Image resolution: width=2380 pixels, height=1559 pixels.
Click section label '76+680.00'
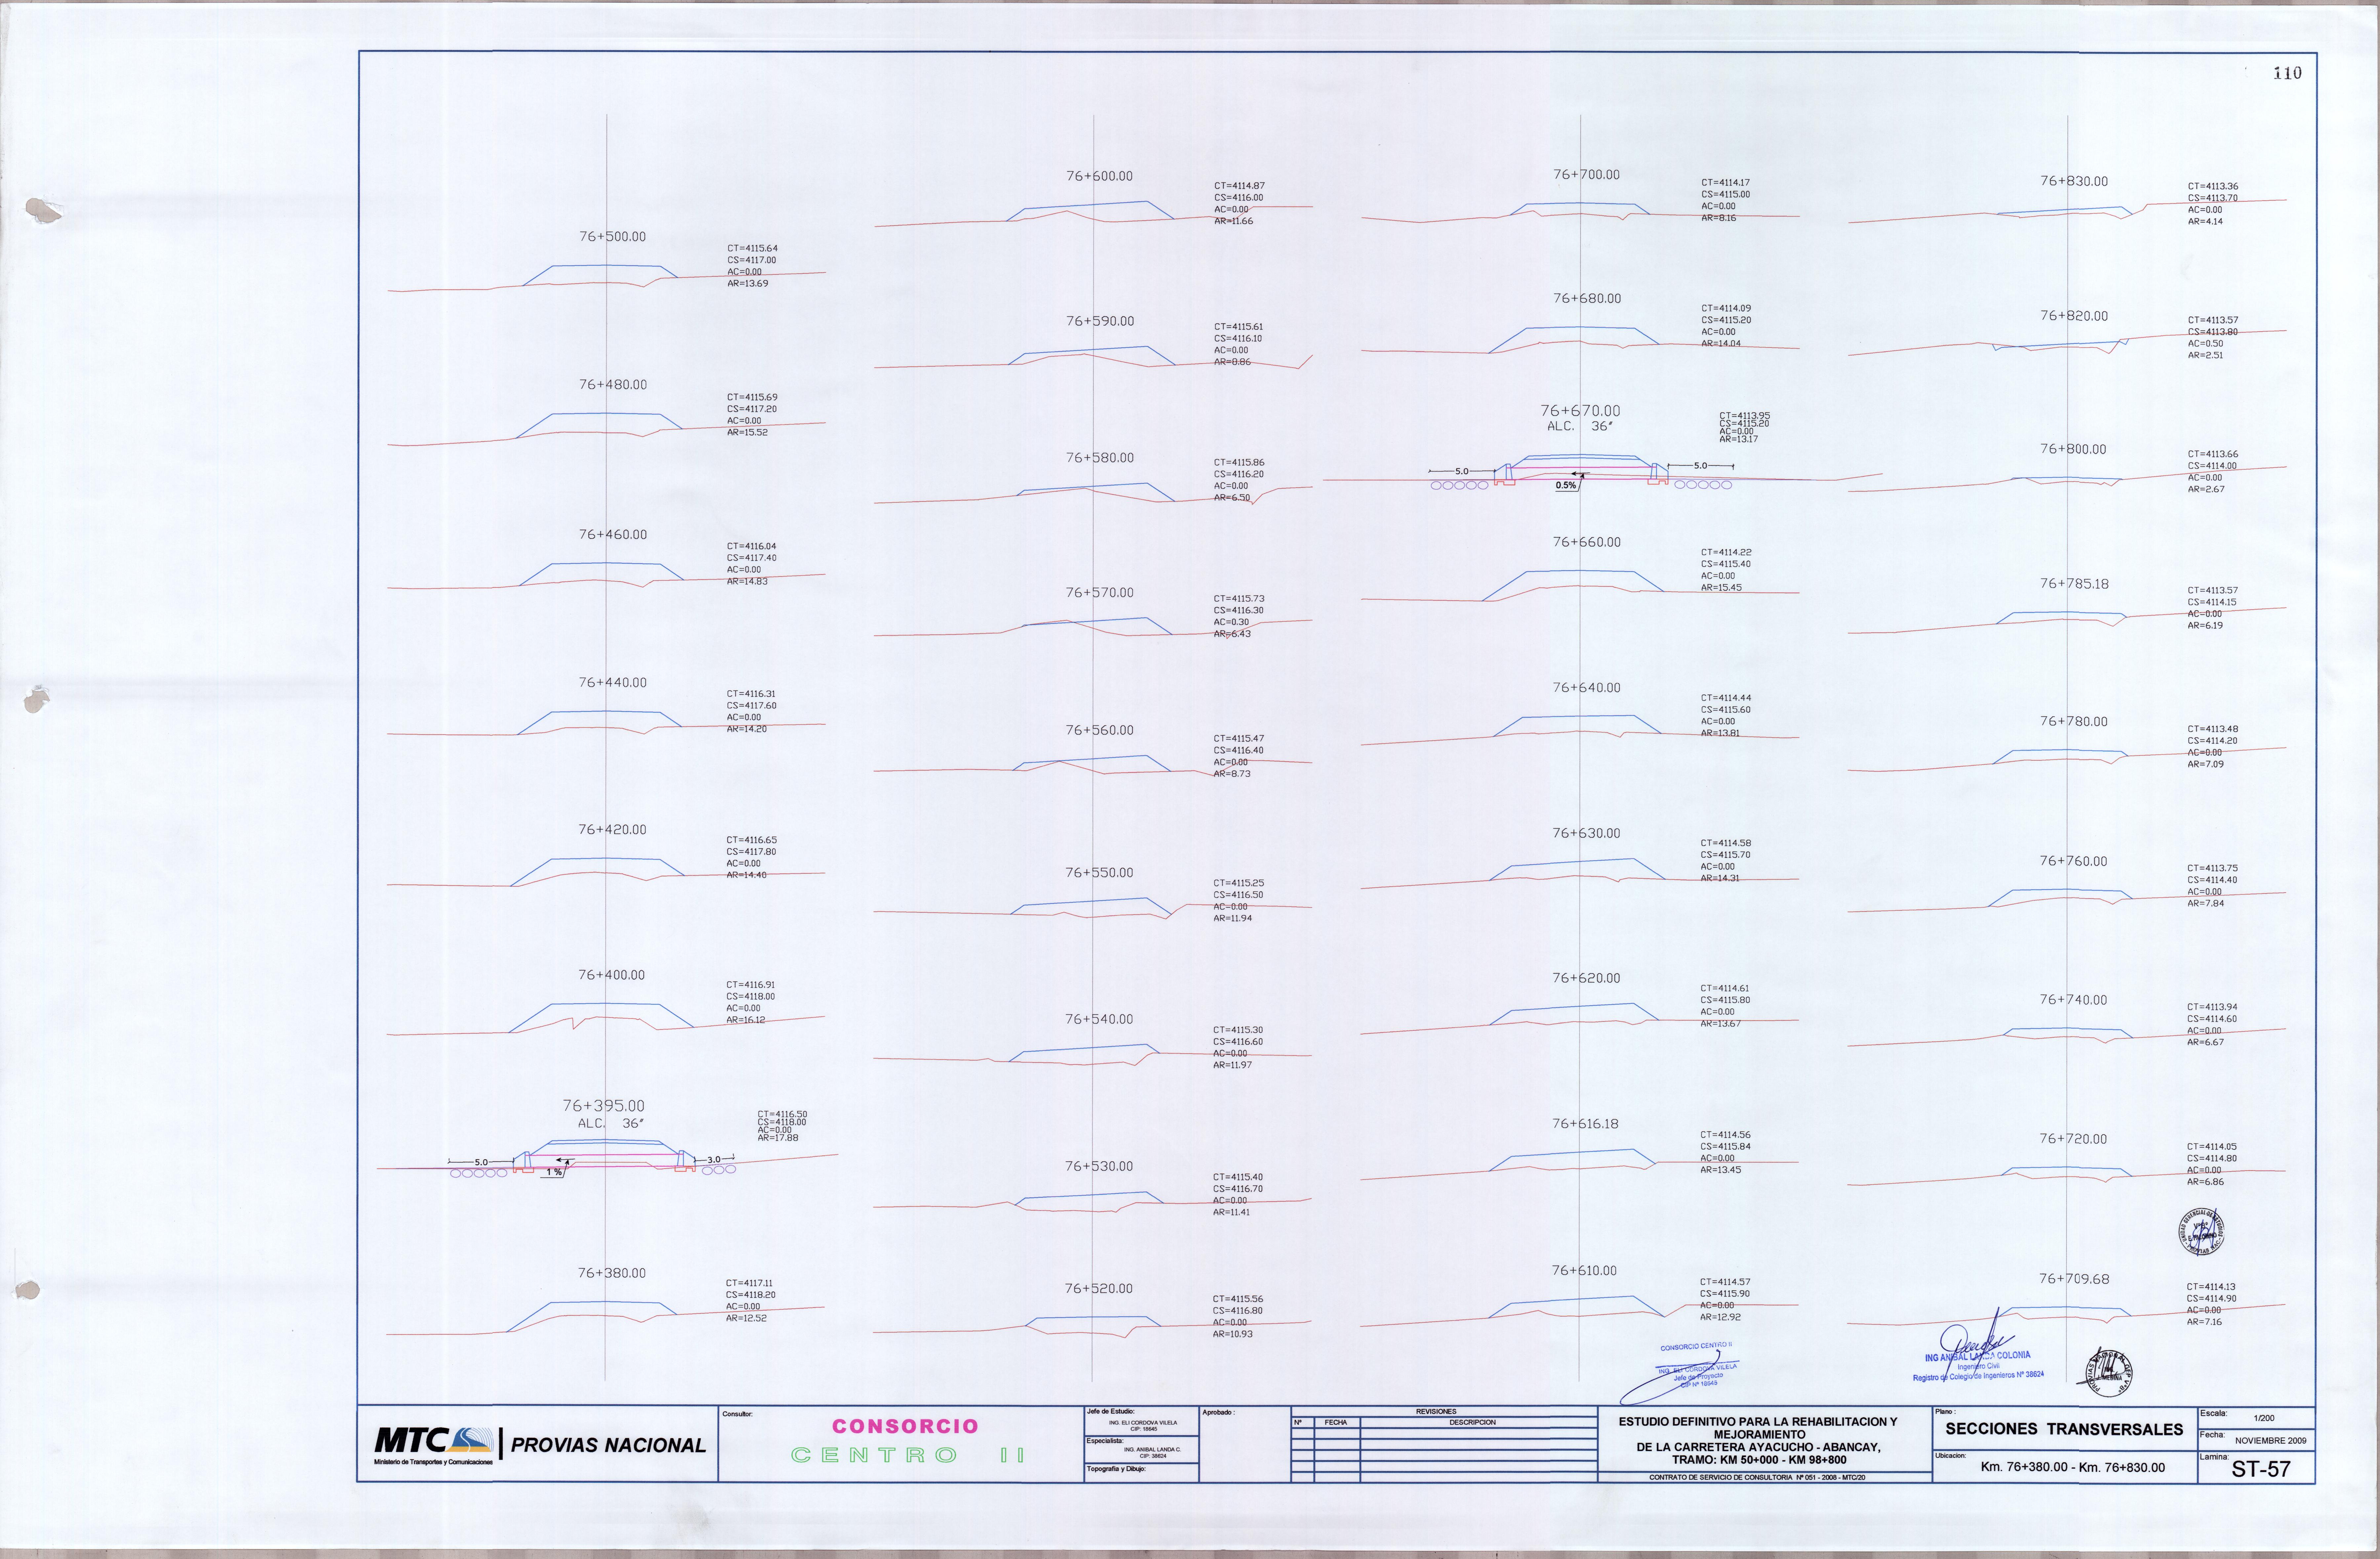pyautogui.click(x=1587, y=299)
